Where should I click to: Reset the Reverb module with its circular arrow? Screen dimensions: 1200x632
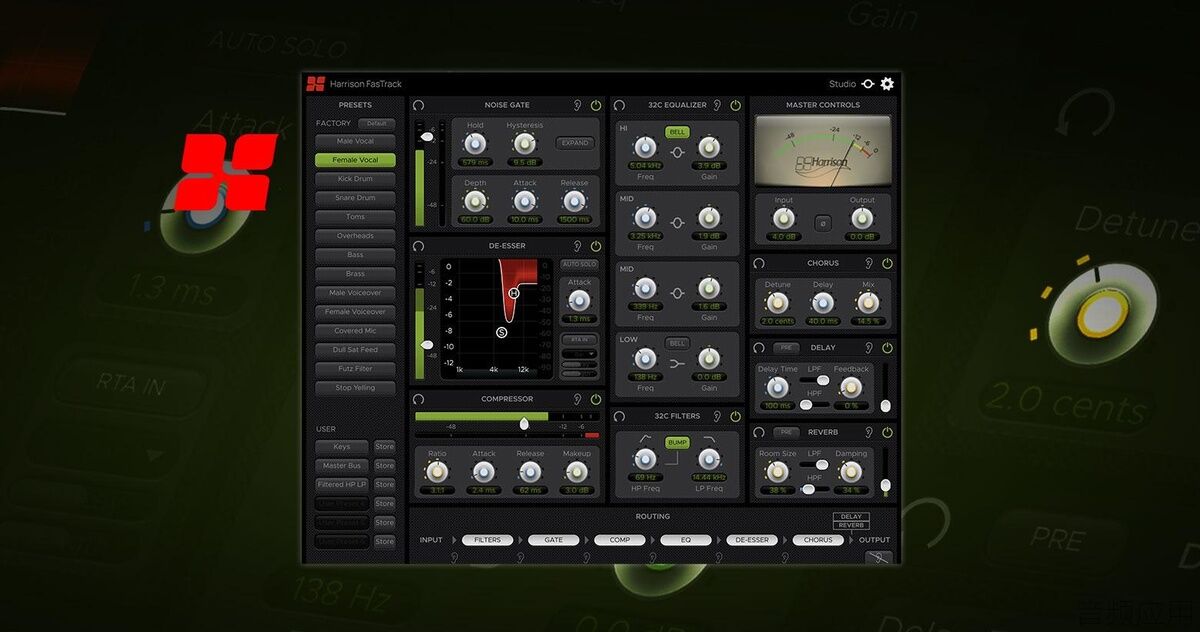click(759, 432)
